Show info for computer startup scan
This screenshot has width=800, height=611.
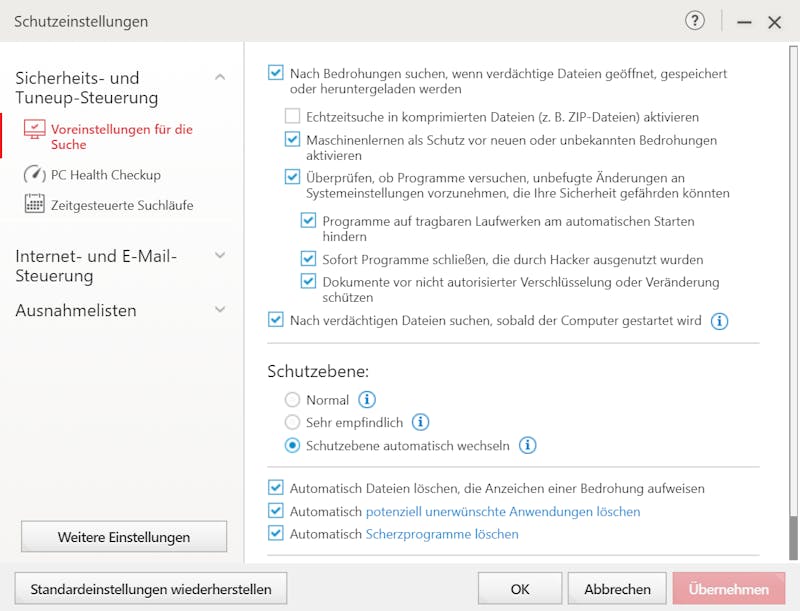pyautogui.click(x=719, y=321)
